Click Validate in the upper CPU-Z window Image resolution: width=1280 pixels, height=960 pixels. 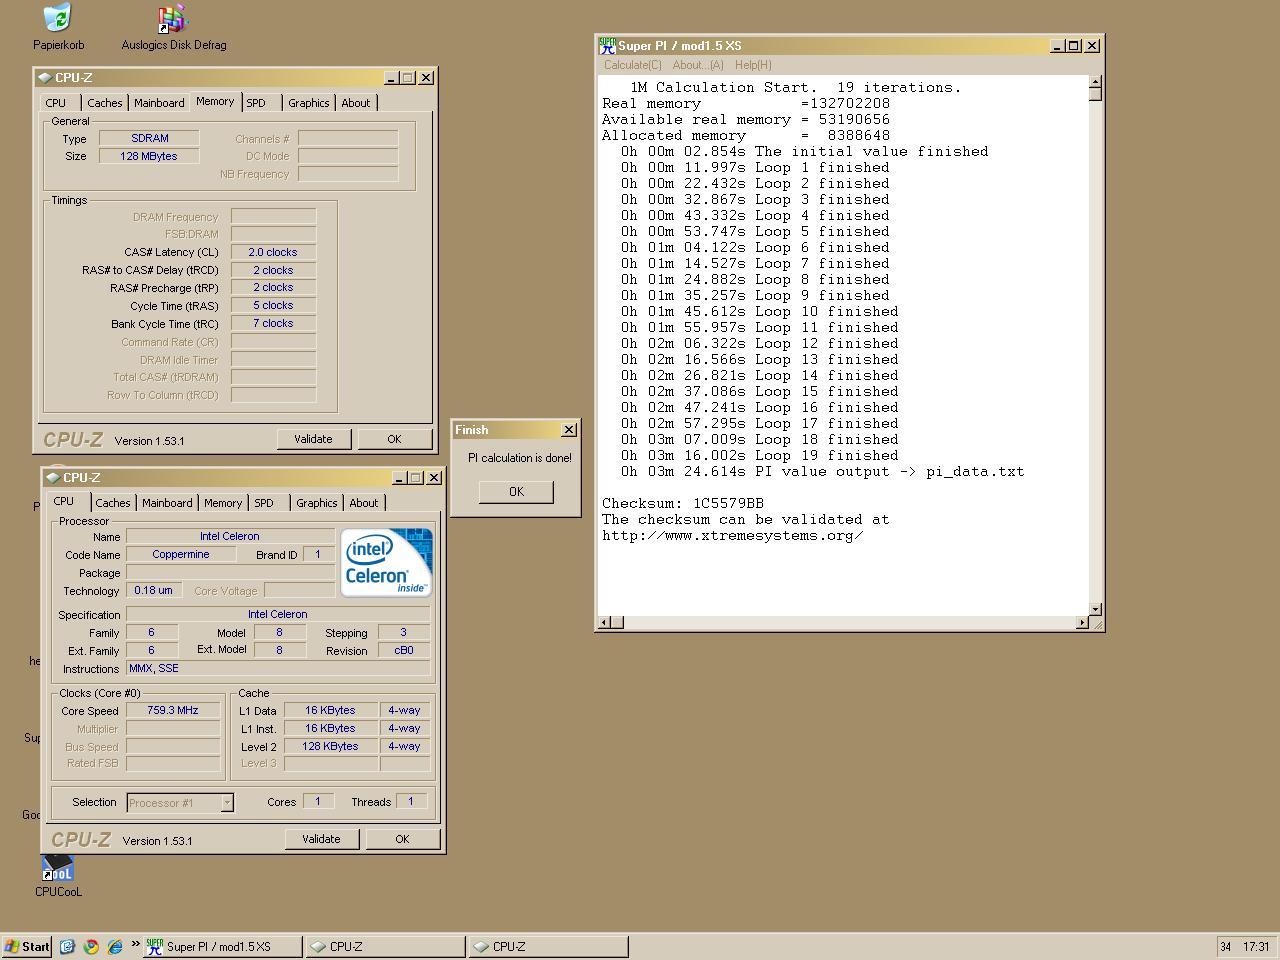[x=313, y=439]
